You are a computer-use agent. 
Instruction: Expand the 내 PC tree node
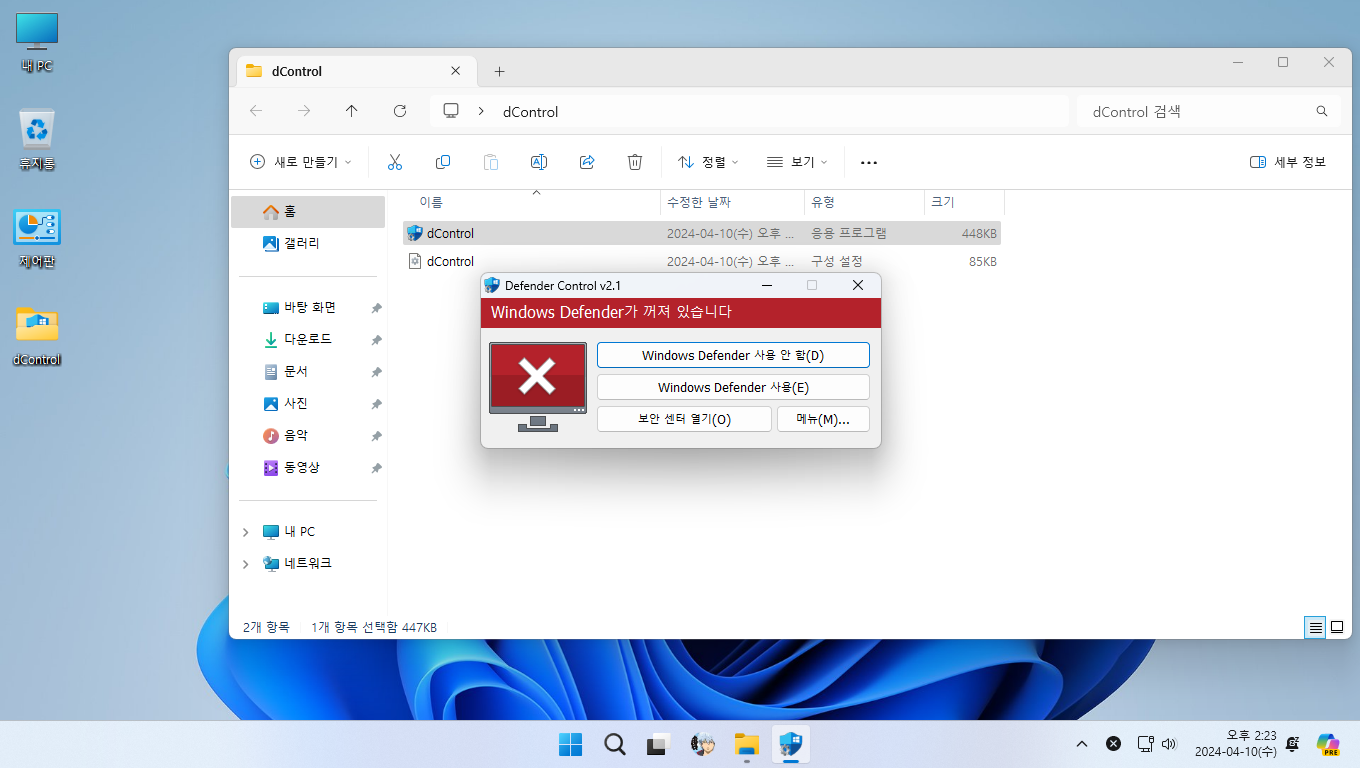(x=246, y=532)
